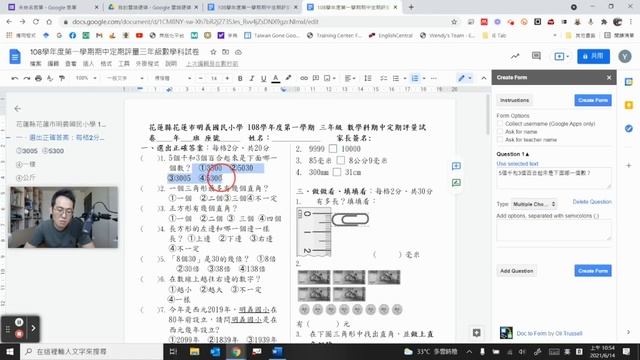Apply bold formatting
This screenshot has height=360, width=640.
[x=240, y=78]
